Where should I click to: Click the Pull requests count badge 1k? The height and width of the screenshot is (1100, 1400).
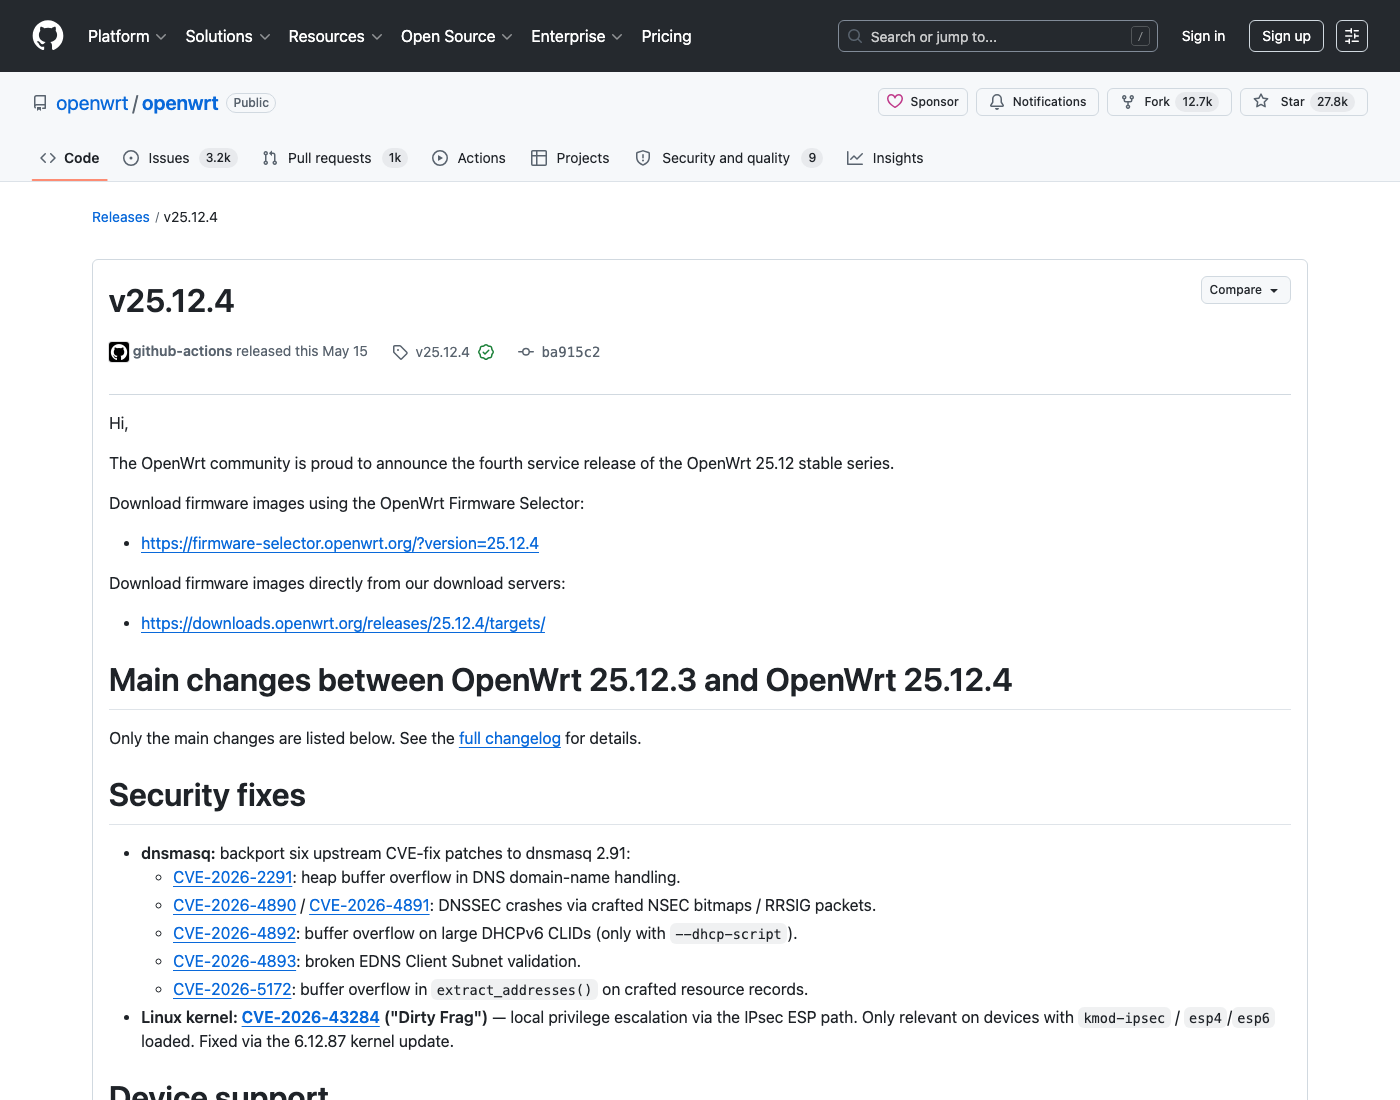[x=395, y=158]
